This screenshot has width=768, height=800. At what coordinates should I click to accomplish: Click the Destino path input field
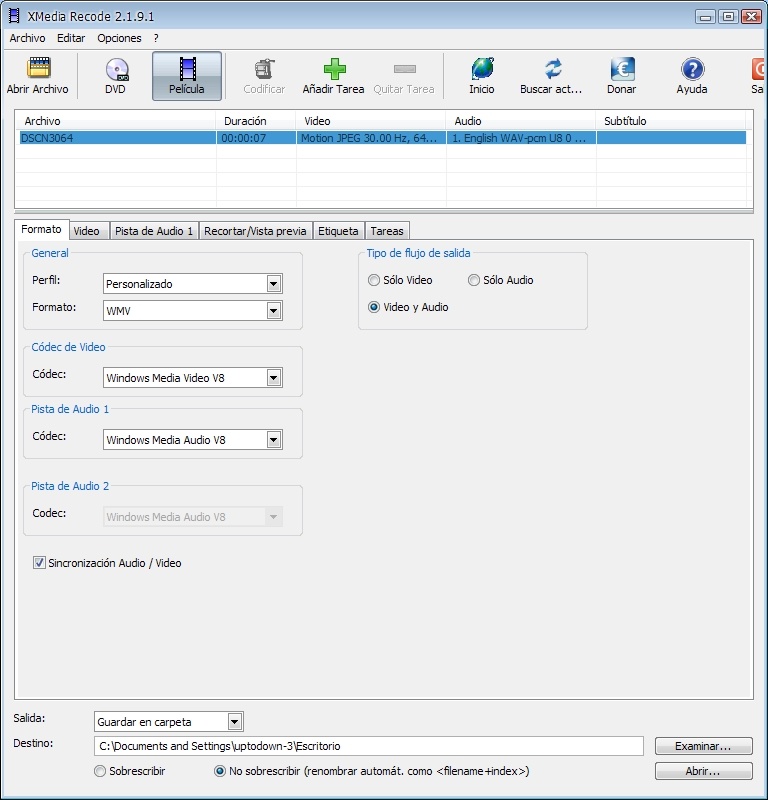click(x=368, y=746)
